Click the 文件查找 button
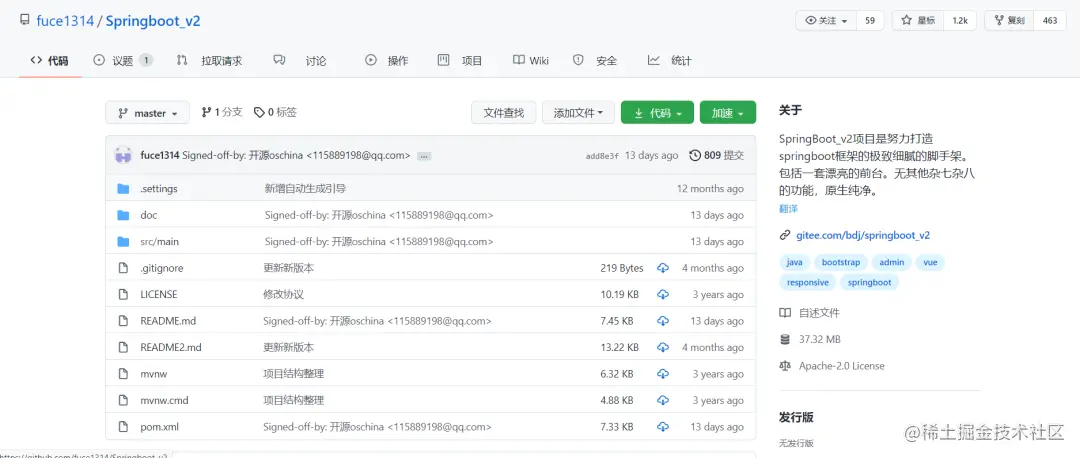 pyautogui.click(x=503, y=113)
